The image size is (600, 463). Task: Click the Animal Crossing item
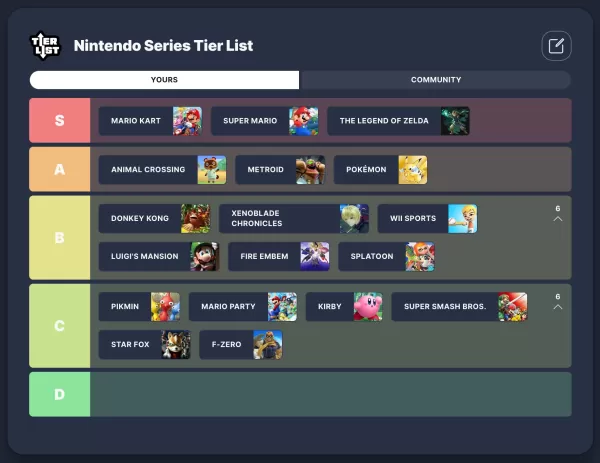(162, 170)
